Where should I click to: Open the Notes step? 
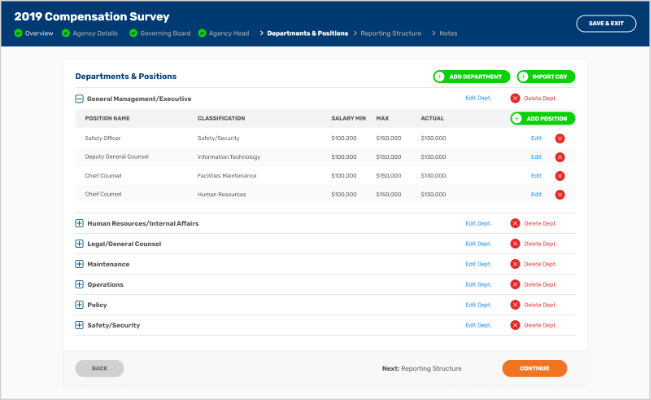tap(447, 33)
